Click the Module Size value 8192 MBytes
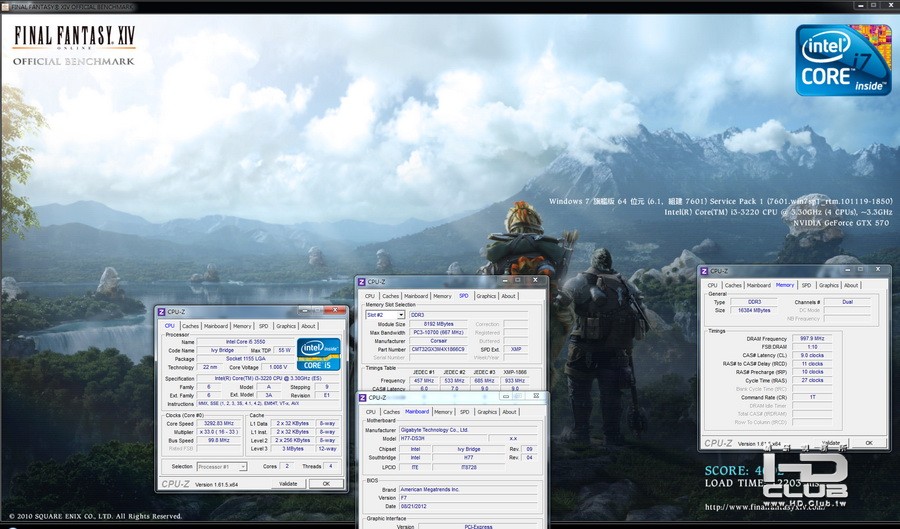Image resolution: width=900 pixels, height=529 pixels. (439, 324)
